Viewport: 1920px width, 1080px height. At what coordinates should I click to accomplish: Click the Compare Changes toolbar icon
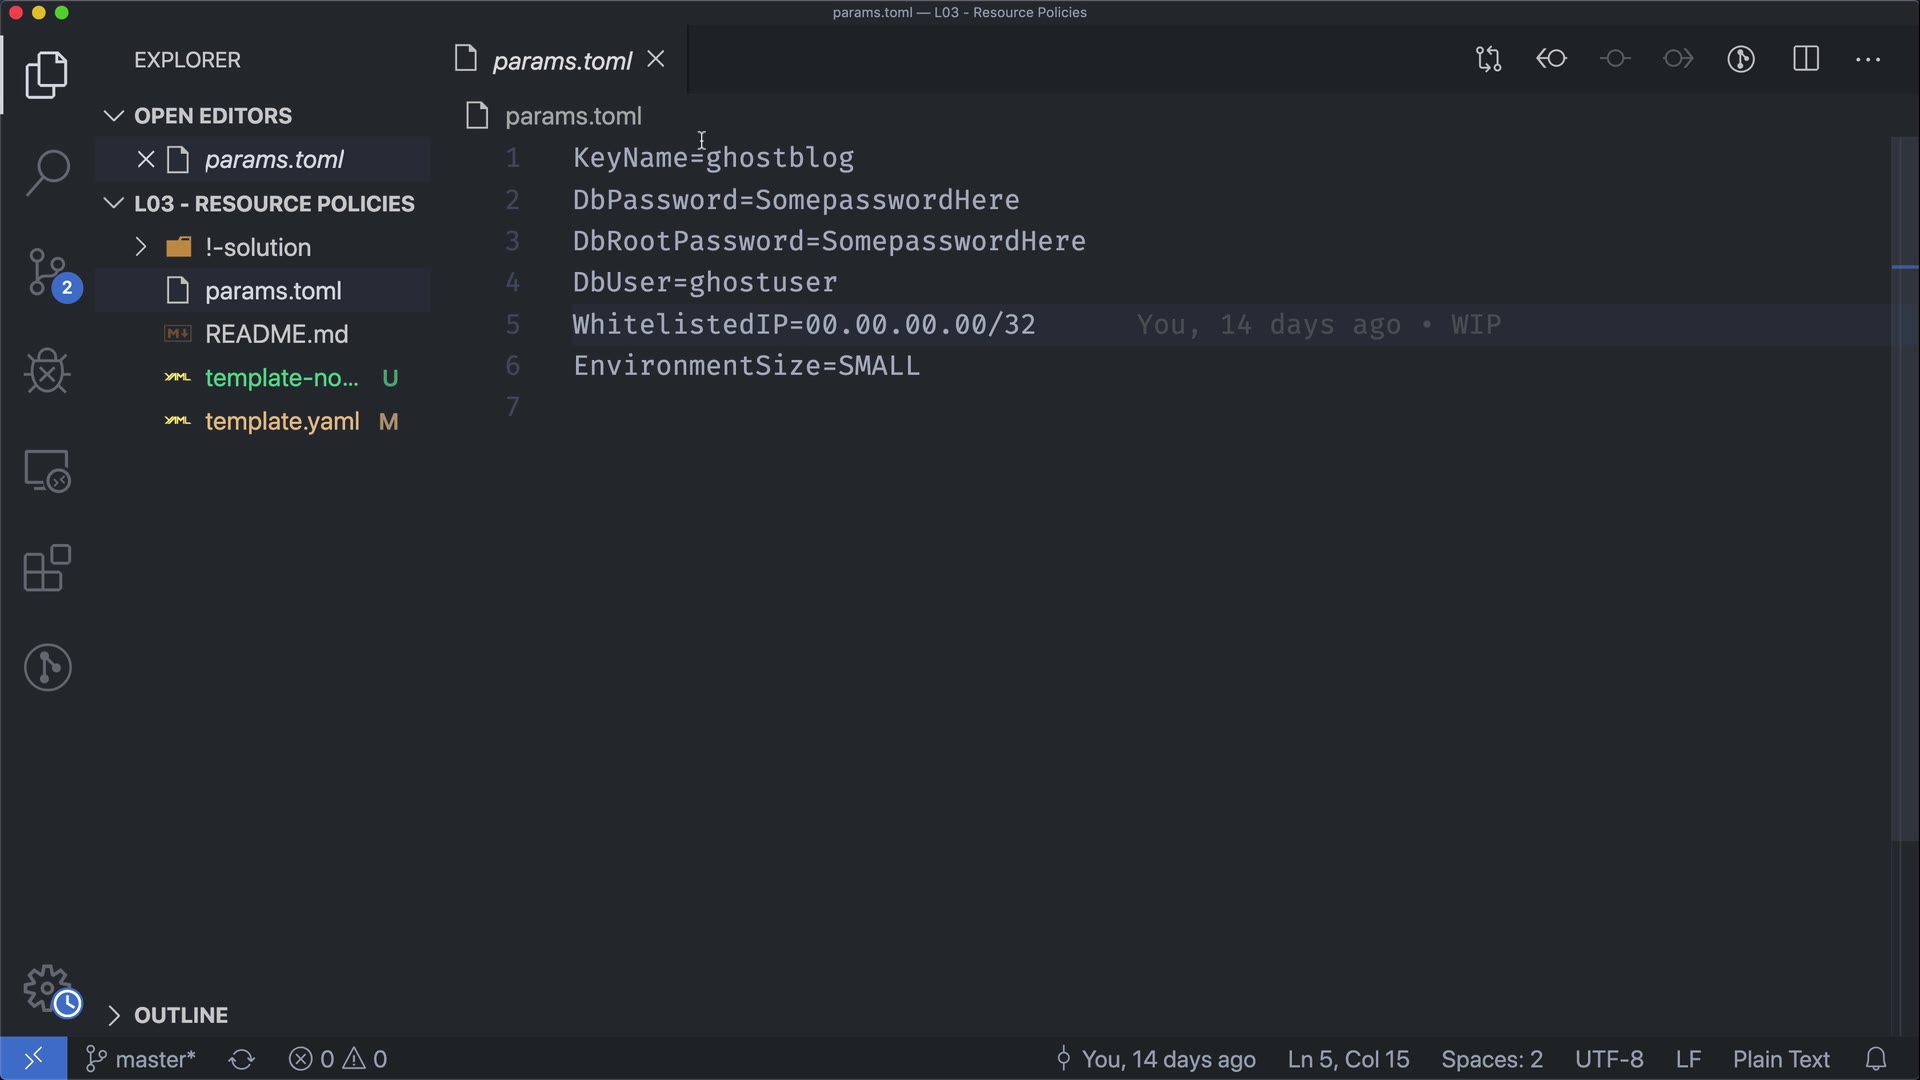[1488, 60]
